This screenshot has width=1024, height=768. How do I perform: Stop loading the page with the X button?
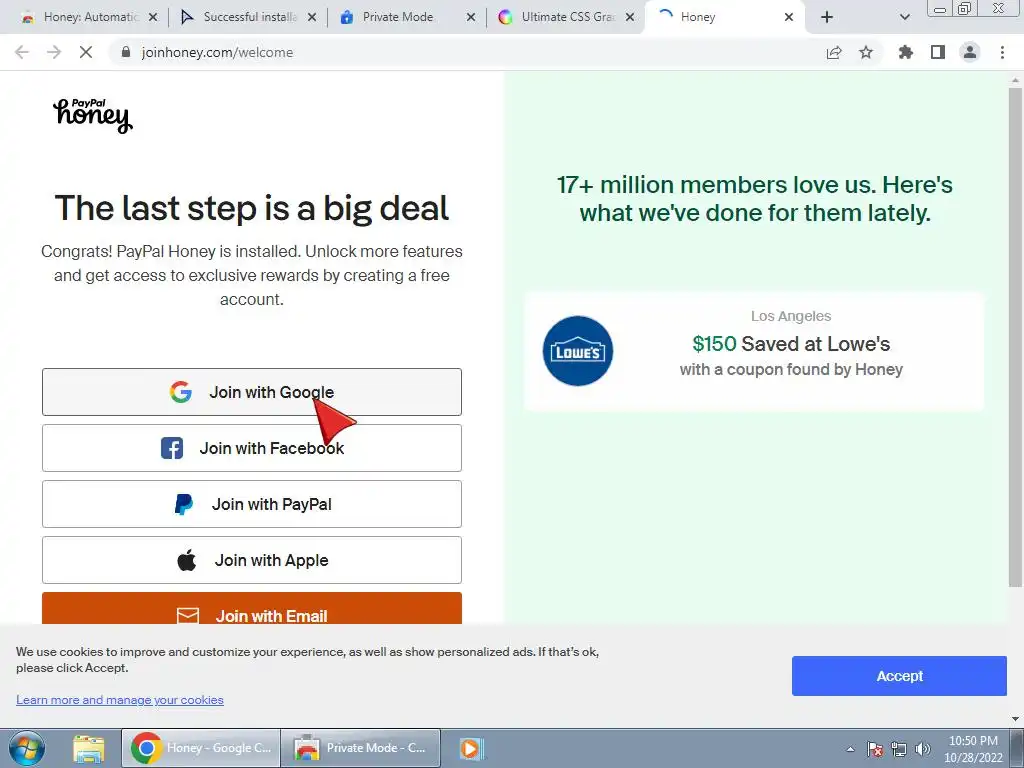pyautogui.click(x=86, y=52)
